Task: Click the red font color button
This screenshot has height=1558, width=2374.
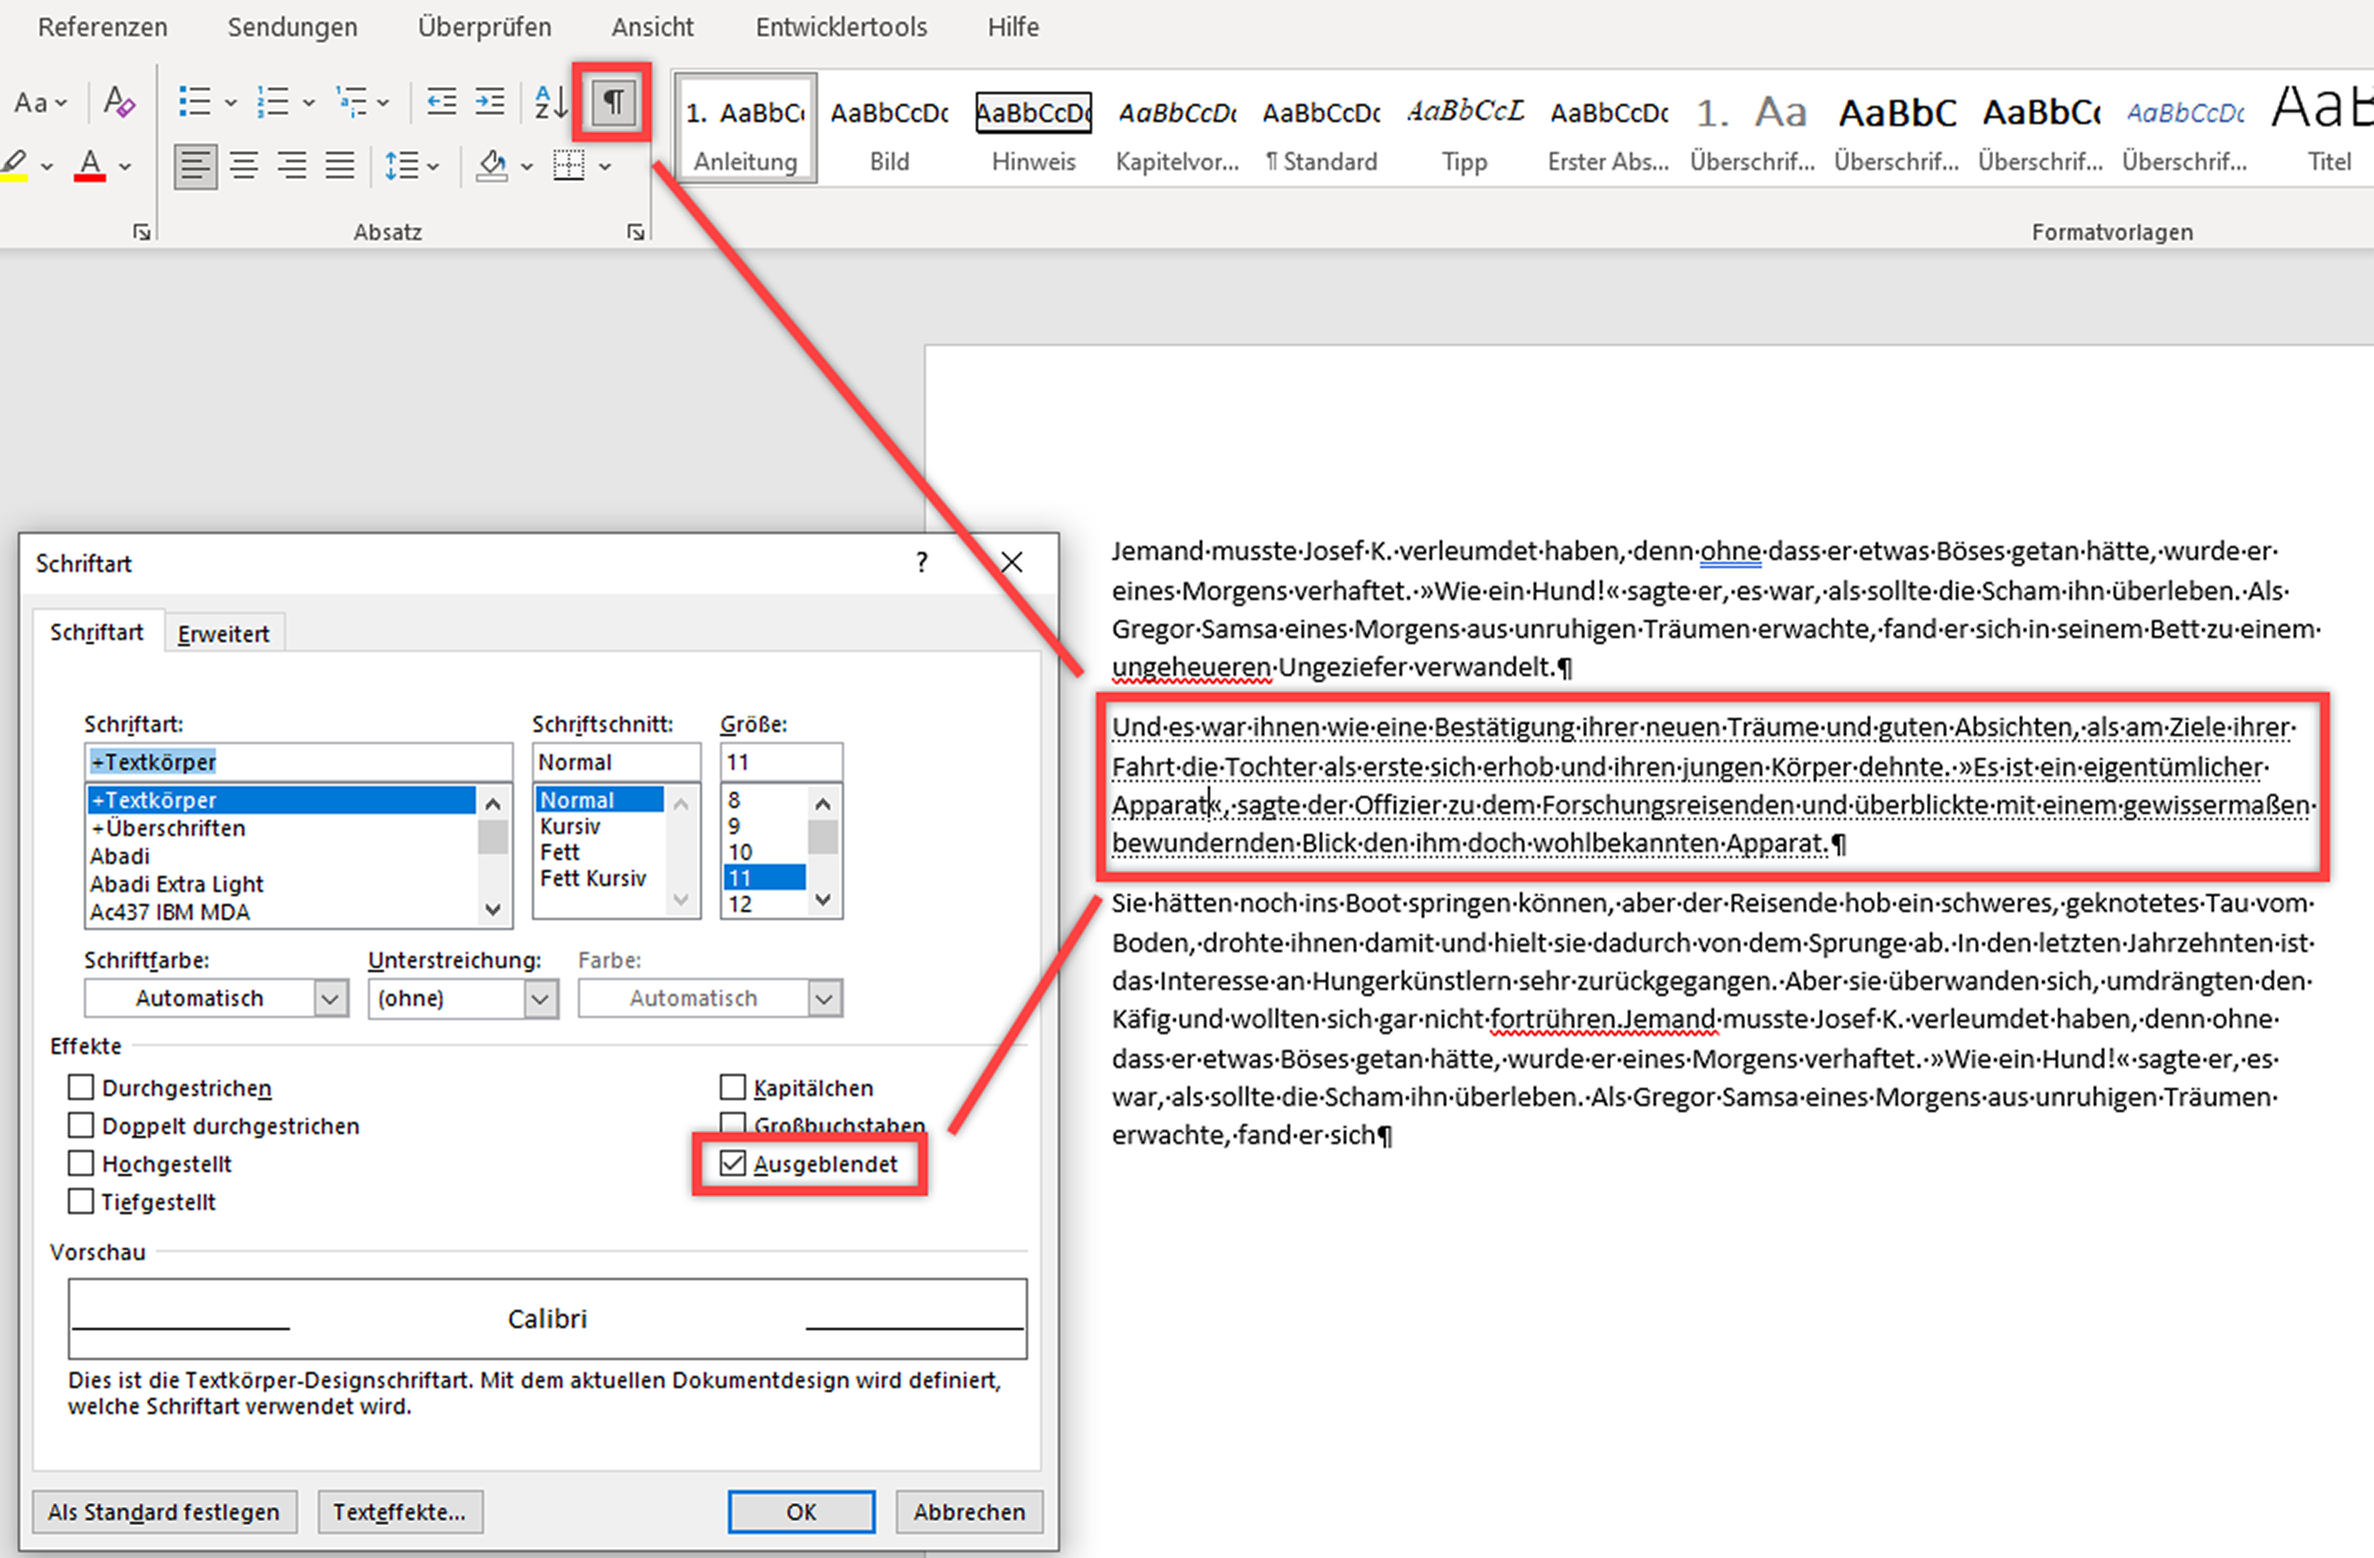Action: click(x=91, y=165)
